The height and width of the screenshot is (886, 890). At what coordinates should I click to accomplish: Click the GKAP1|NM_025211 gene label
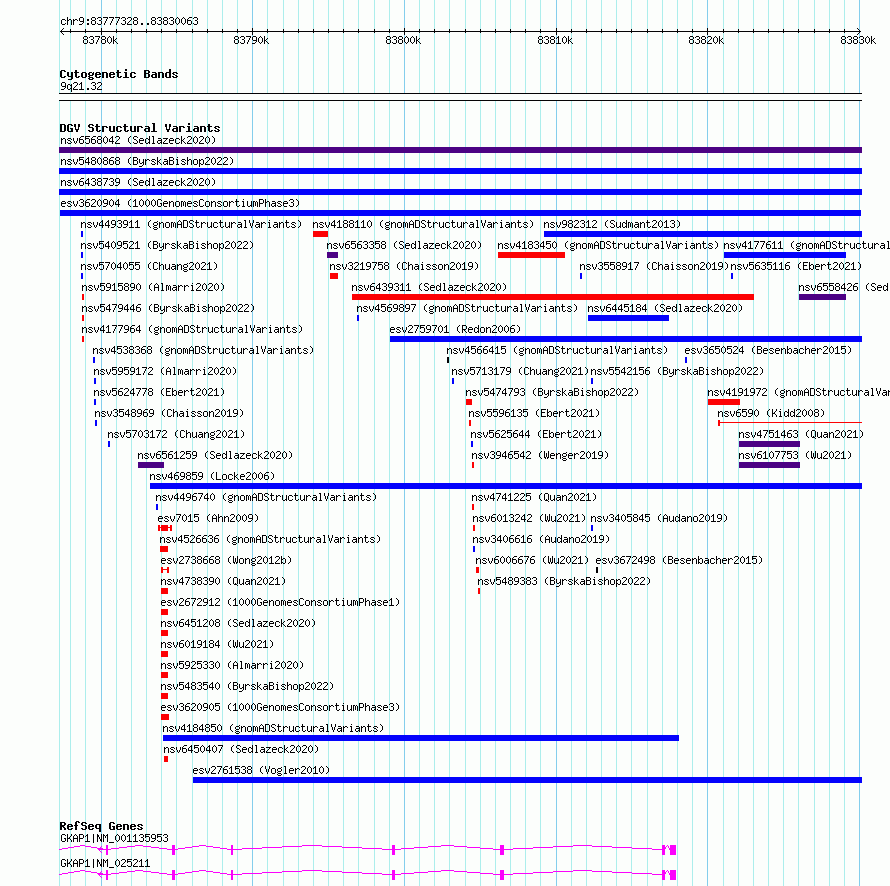[105, 863]
